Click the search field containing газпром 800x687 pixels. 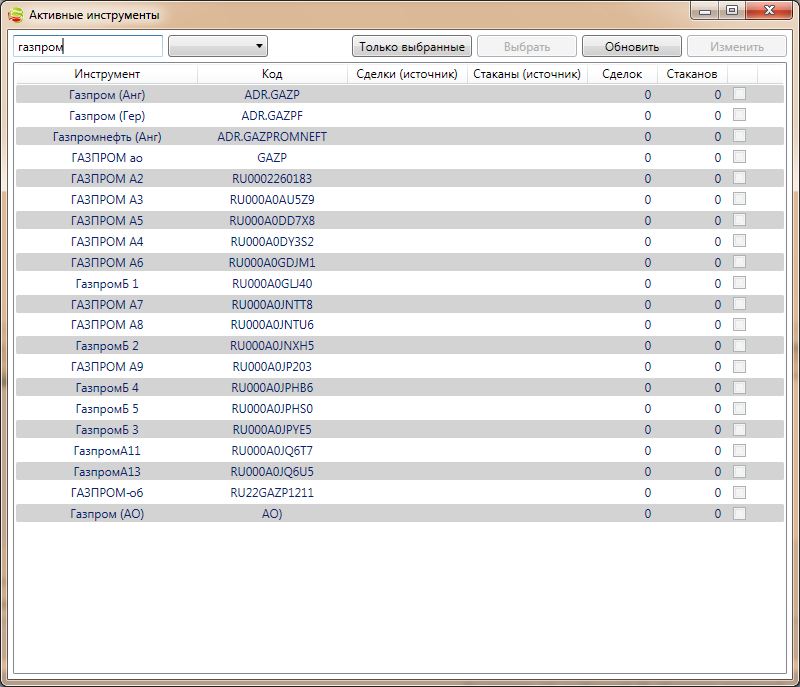88,46
